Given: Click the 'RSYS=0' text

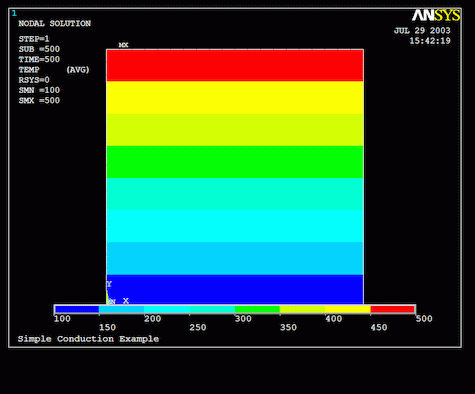Looking at the screenshot, I should click(34, 80).
